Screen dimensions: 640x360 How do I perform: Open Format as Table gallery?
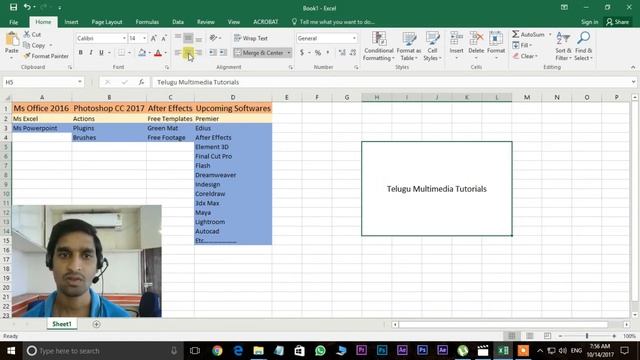click(x=409, y=46)
